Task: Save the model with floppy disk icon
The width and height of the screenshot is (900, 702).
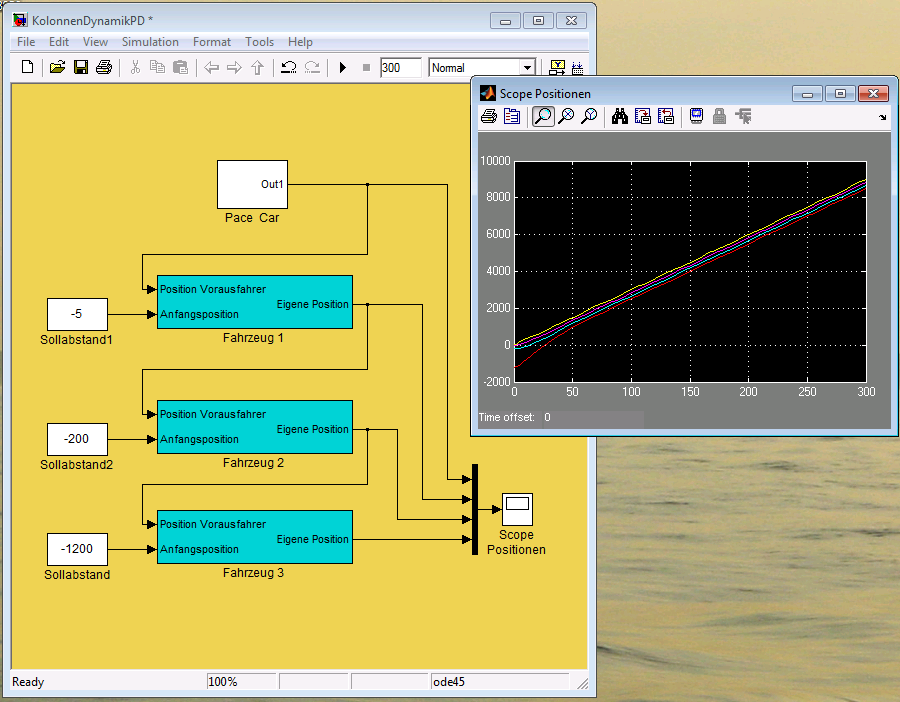Action: pyautogui.click(x=80, y=68)
